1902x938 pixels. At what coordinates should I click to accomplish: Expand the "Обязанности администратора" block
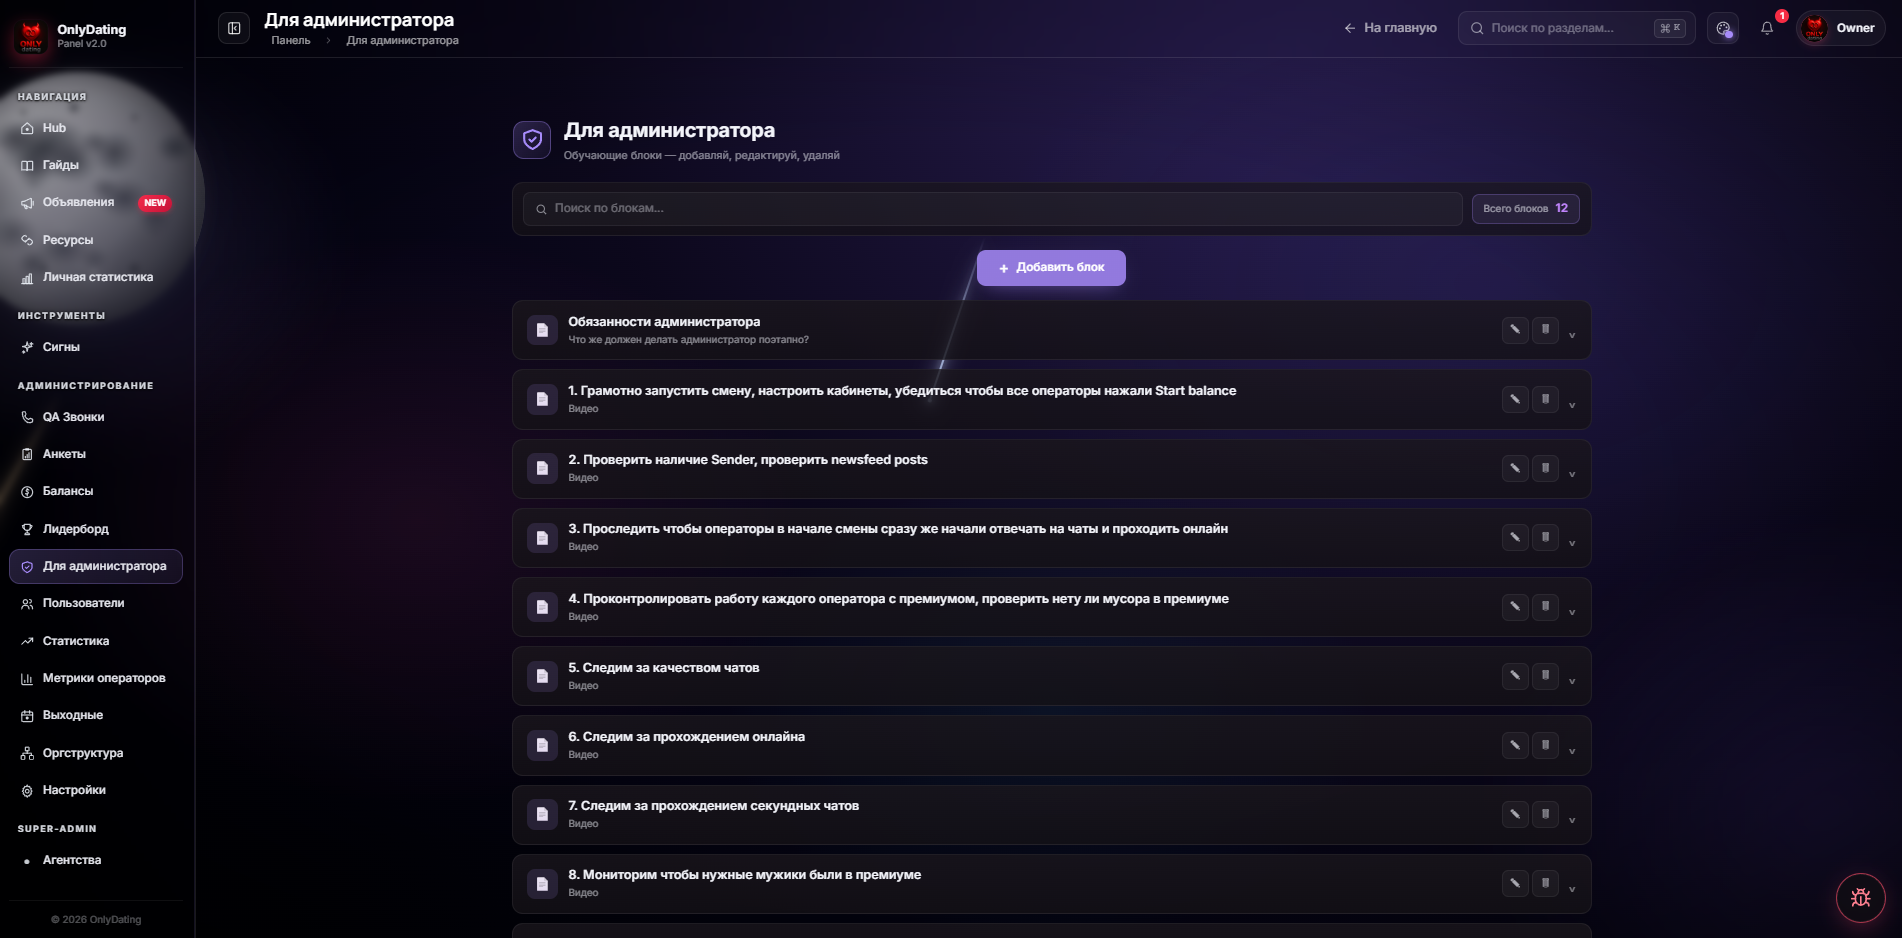[x=1572, y=335]
